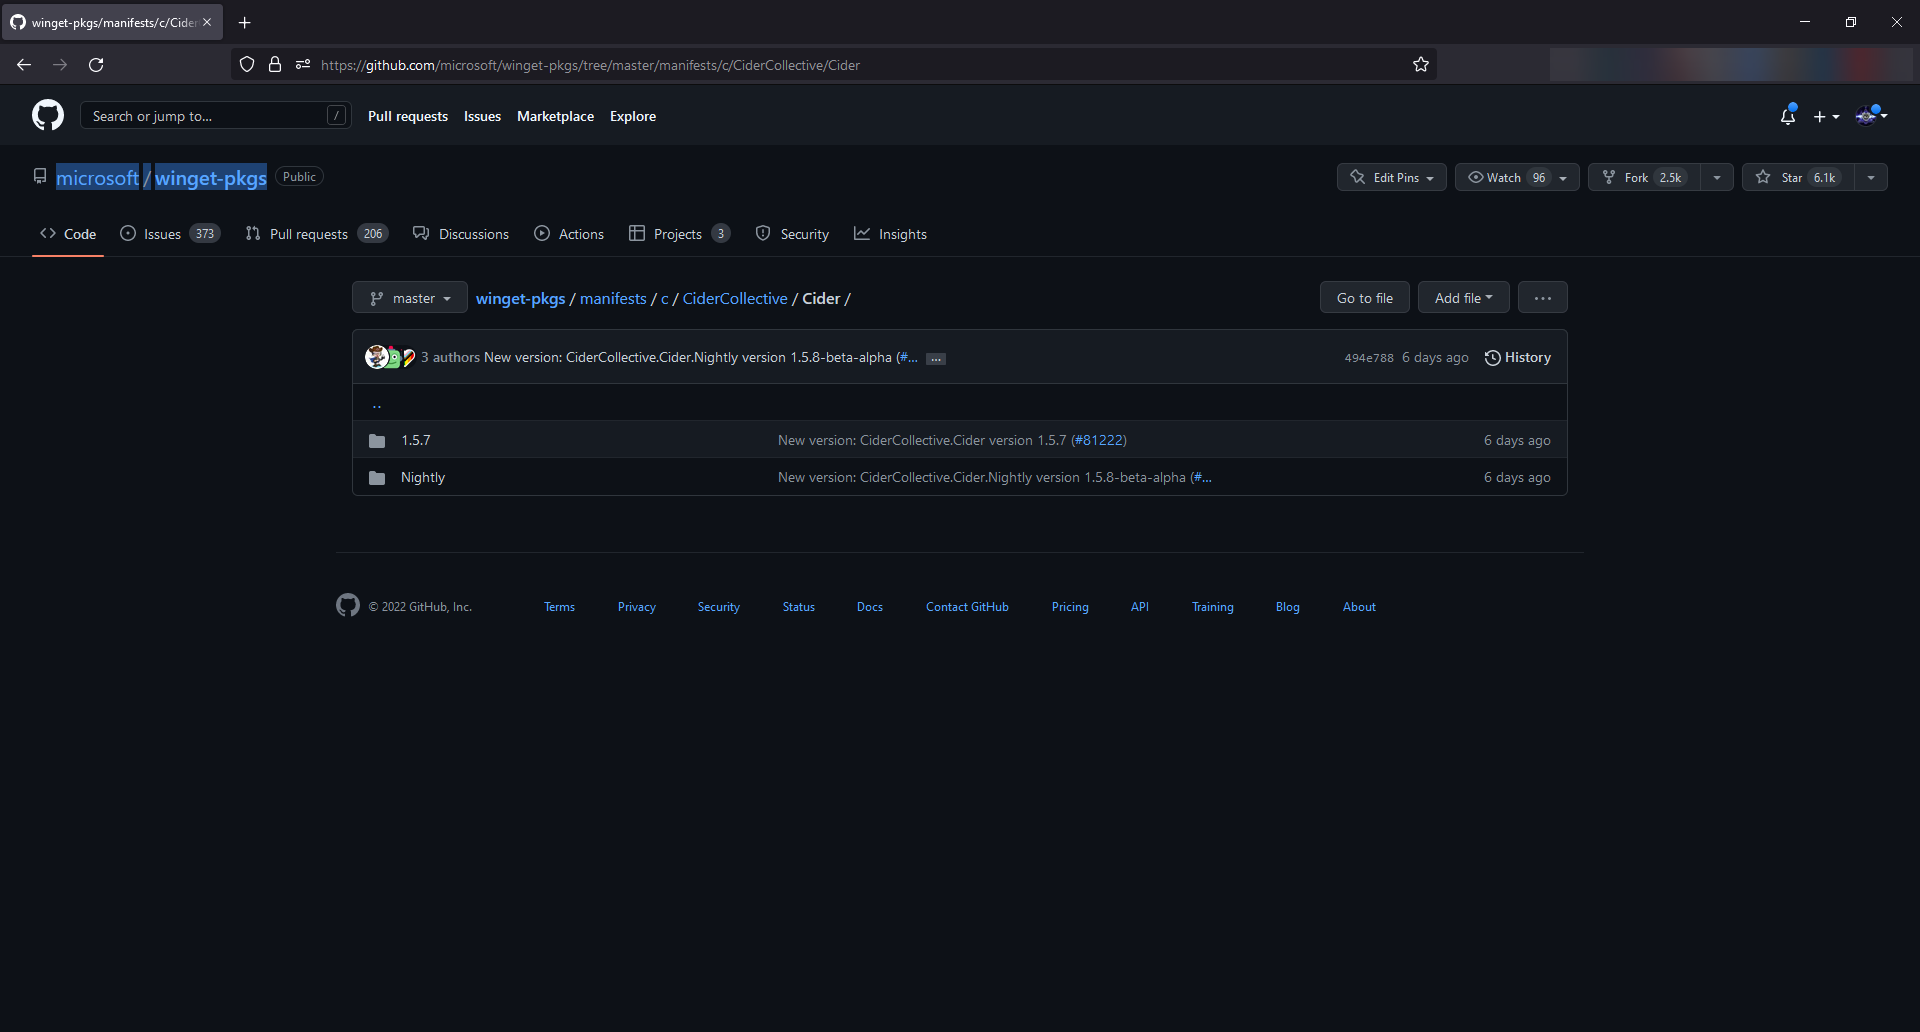Open the Marketplace menu item

pyautogui.click(x=555, y=116)
